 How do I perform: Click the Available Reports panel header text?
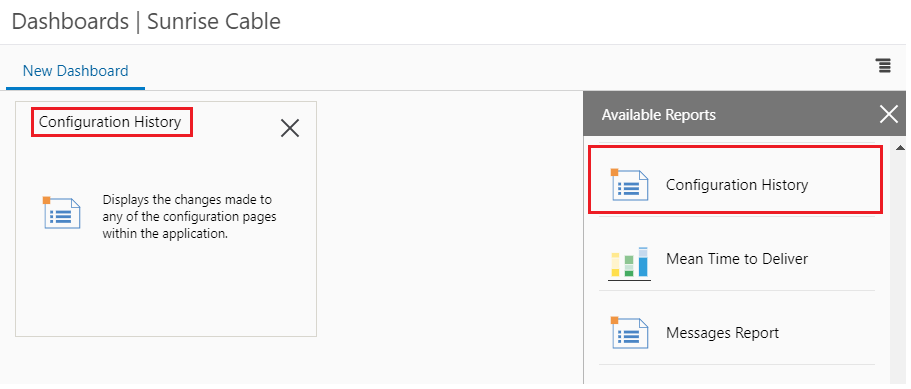click(x=659, y=115)
